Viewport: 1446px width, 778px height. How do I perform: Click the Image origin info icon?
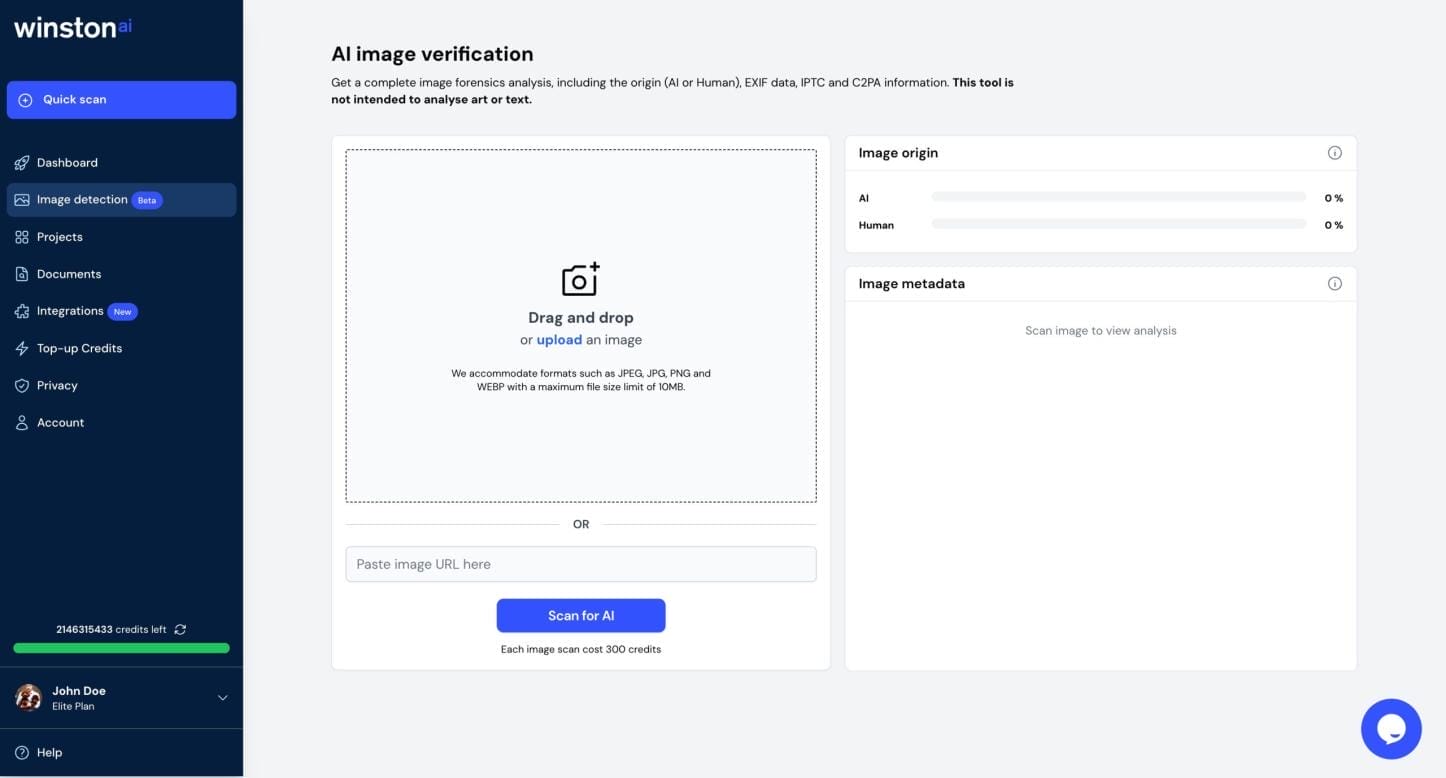(x=1335, y=152)
